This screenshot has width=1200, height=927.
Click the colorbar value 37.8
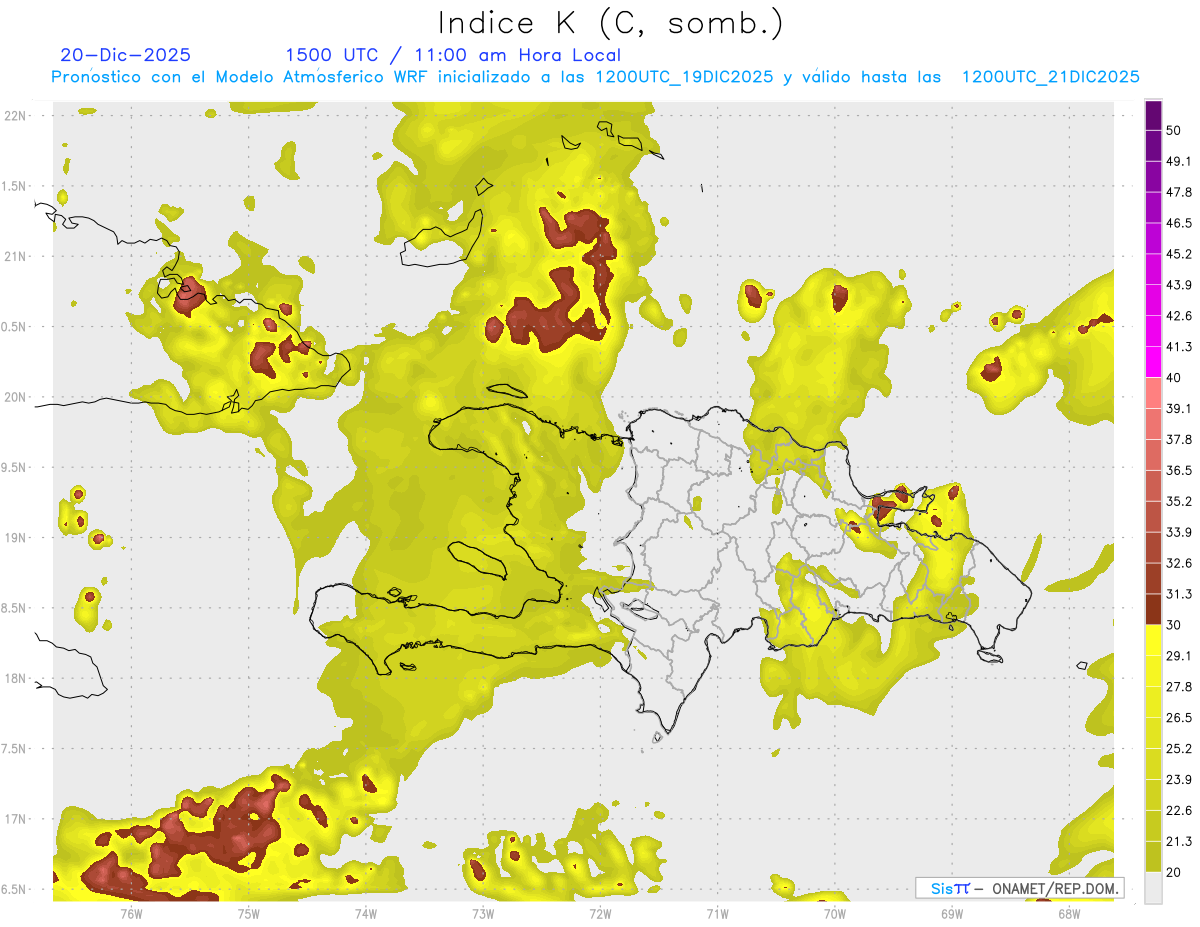click(x=1179, y=439)
